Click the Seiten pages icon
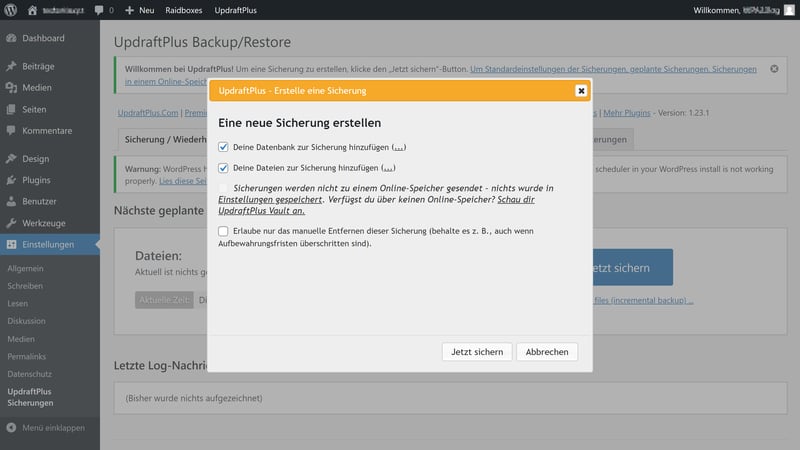 (x=11, y=109)
